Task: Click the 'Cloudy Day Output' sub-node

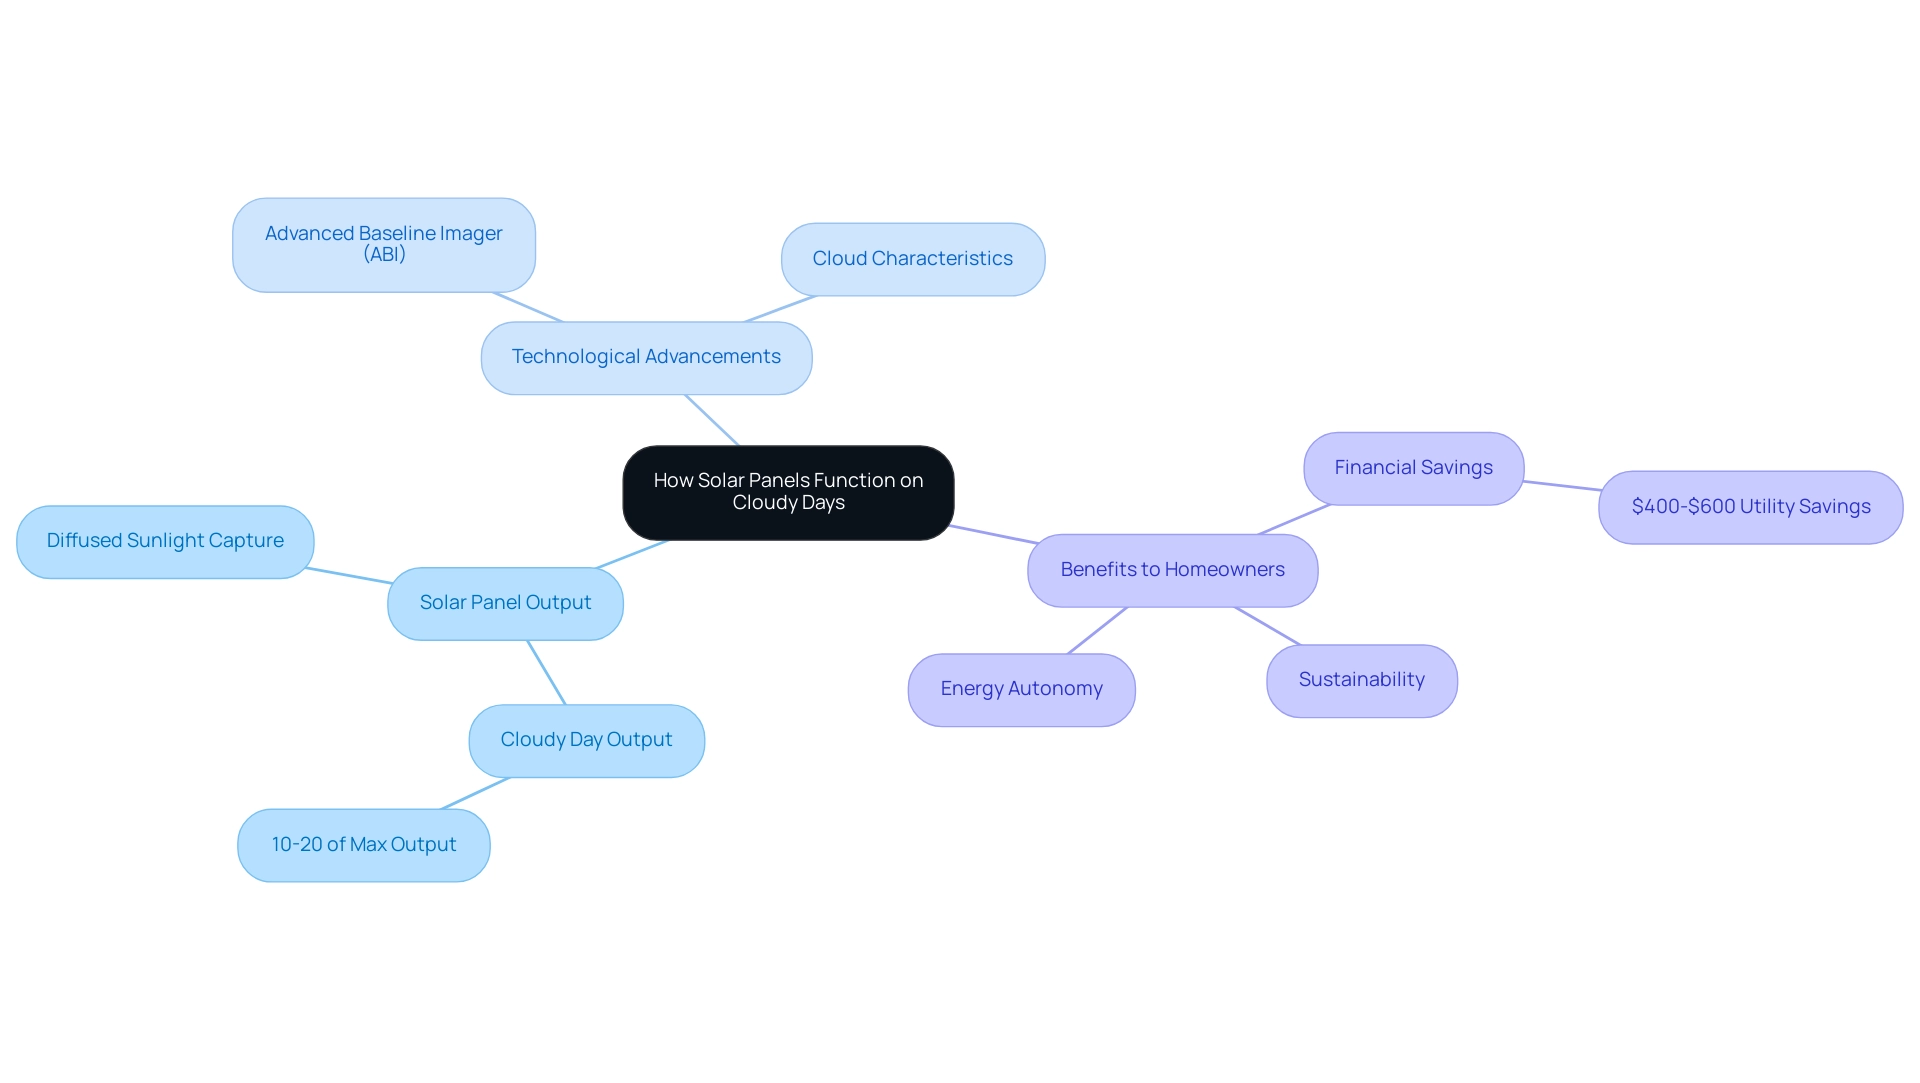Action: click(x=585, y=737)
